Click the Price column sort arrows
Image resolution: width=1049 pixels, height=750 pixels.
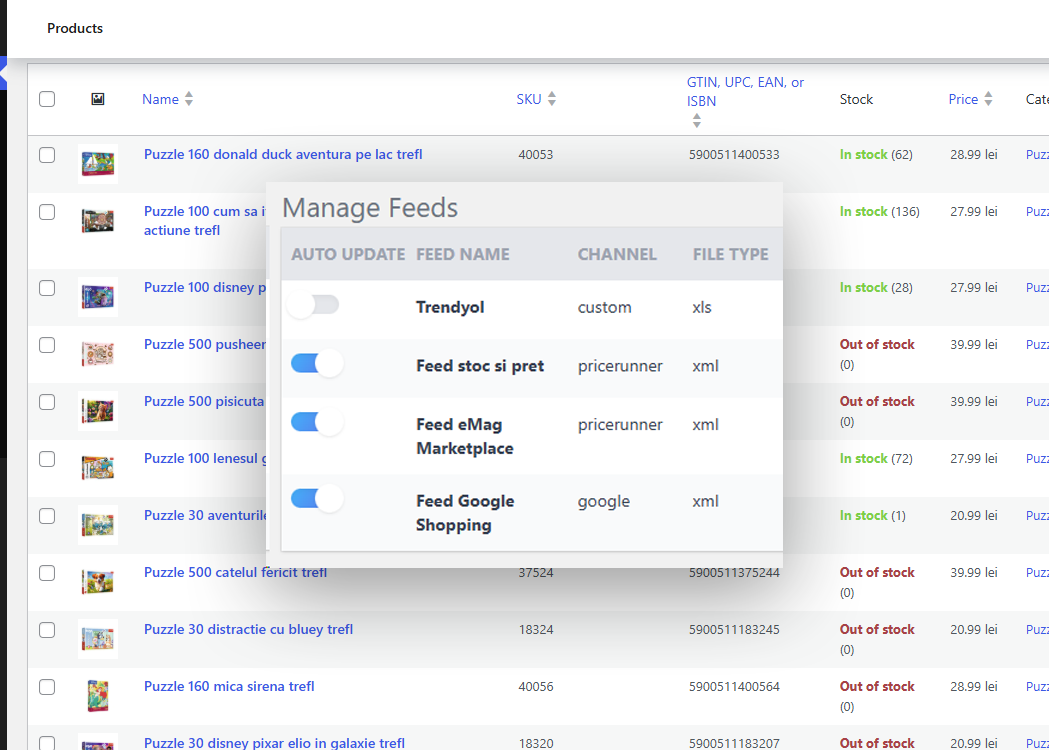coord(988,99)
